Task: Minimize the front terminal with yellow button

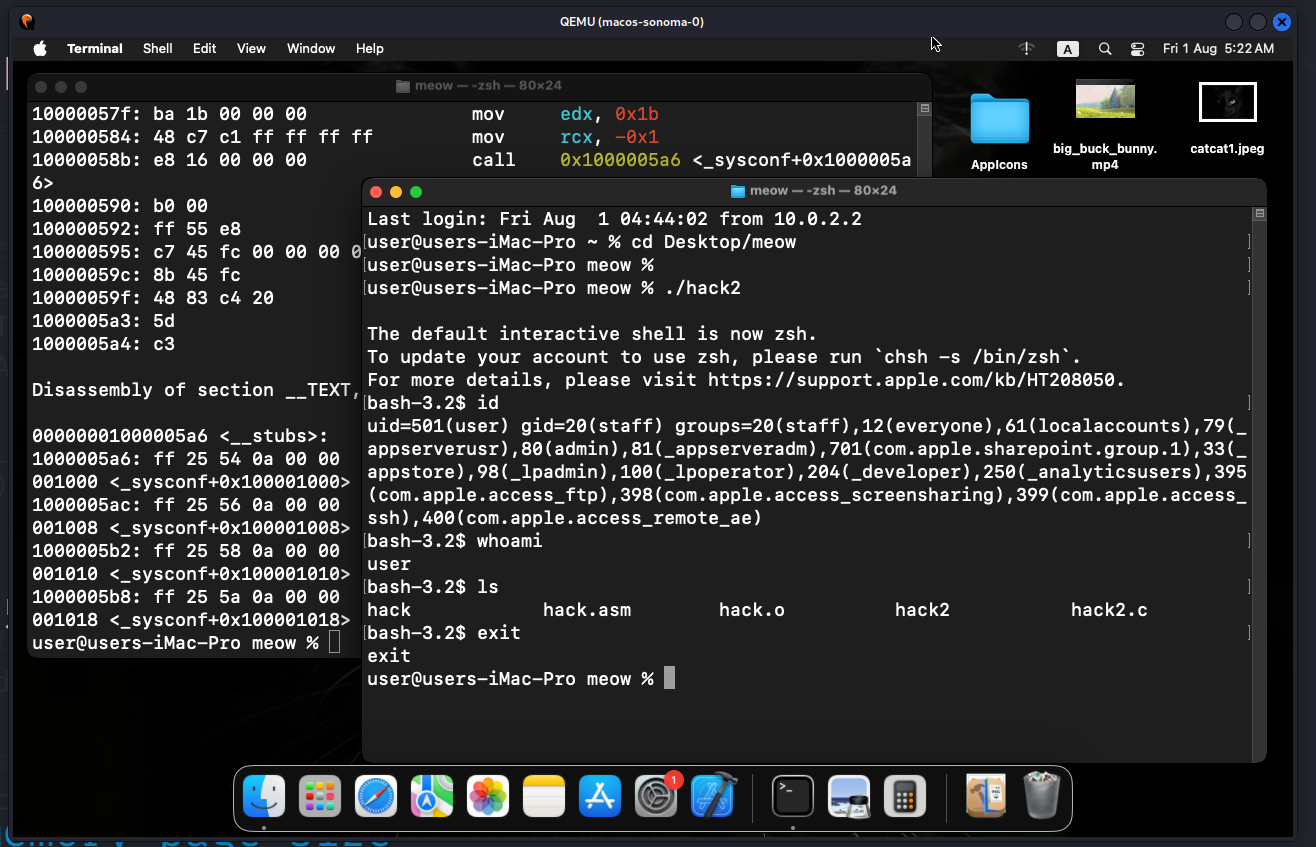Action: click(396, 191)
